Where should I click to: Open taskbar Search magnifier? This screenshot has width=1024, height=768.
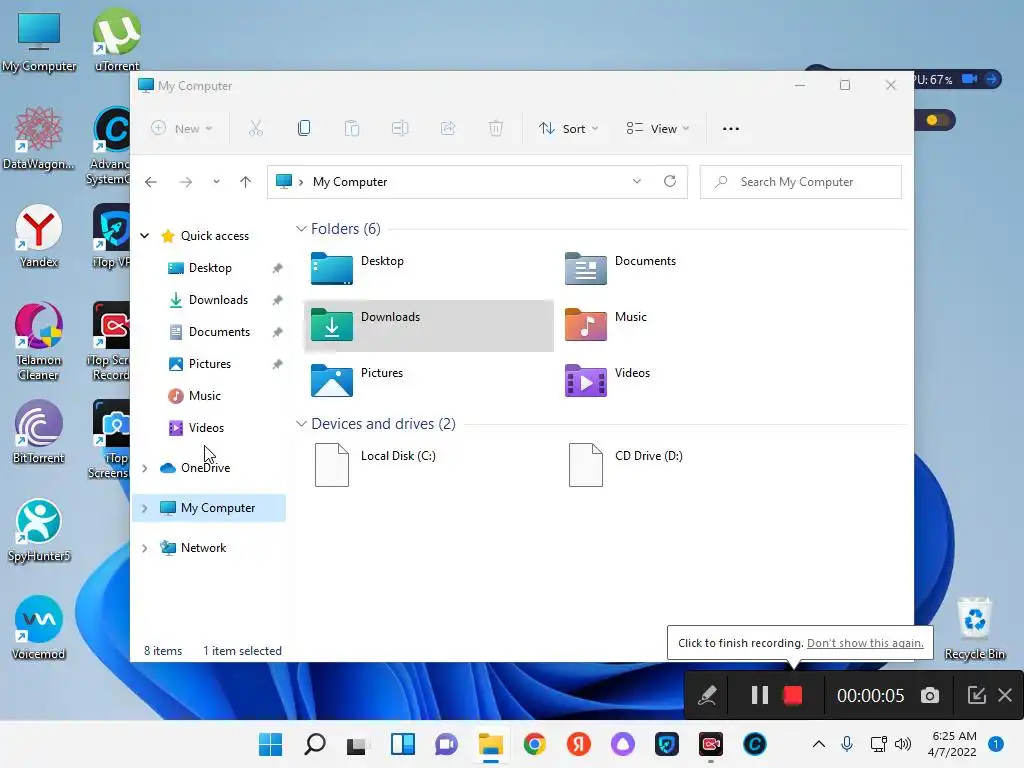click(x=315, y=744)
